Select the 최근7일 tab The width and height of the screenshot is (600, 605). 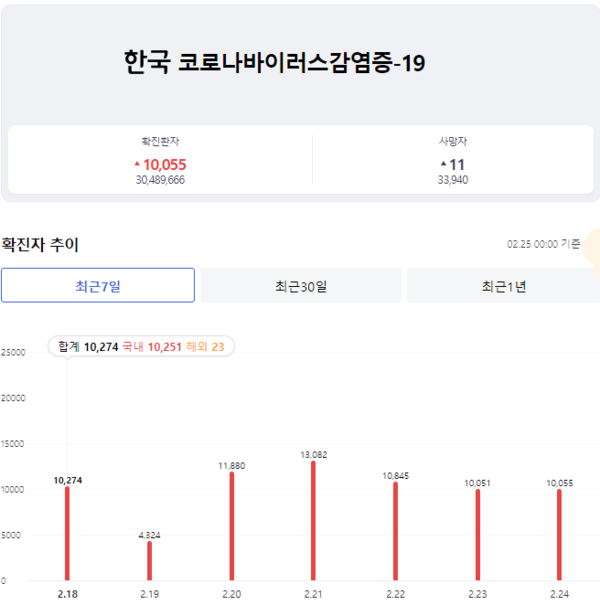[x=98, y=286]
